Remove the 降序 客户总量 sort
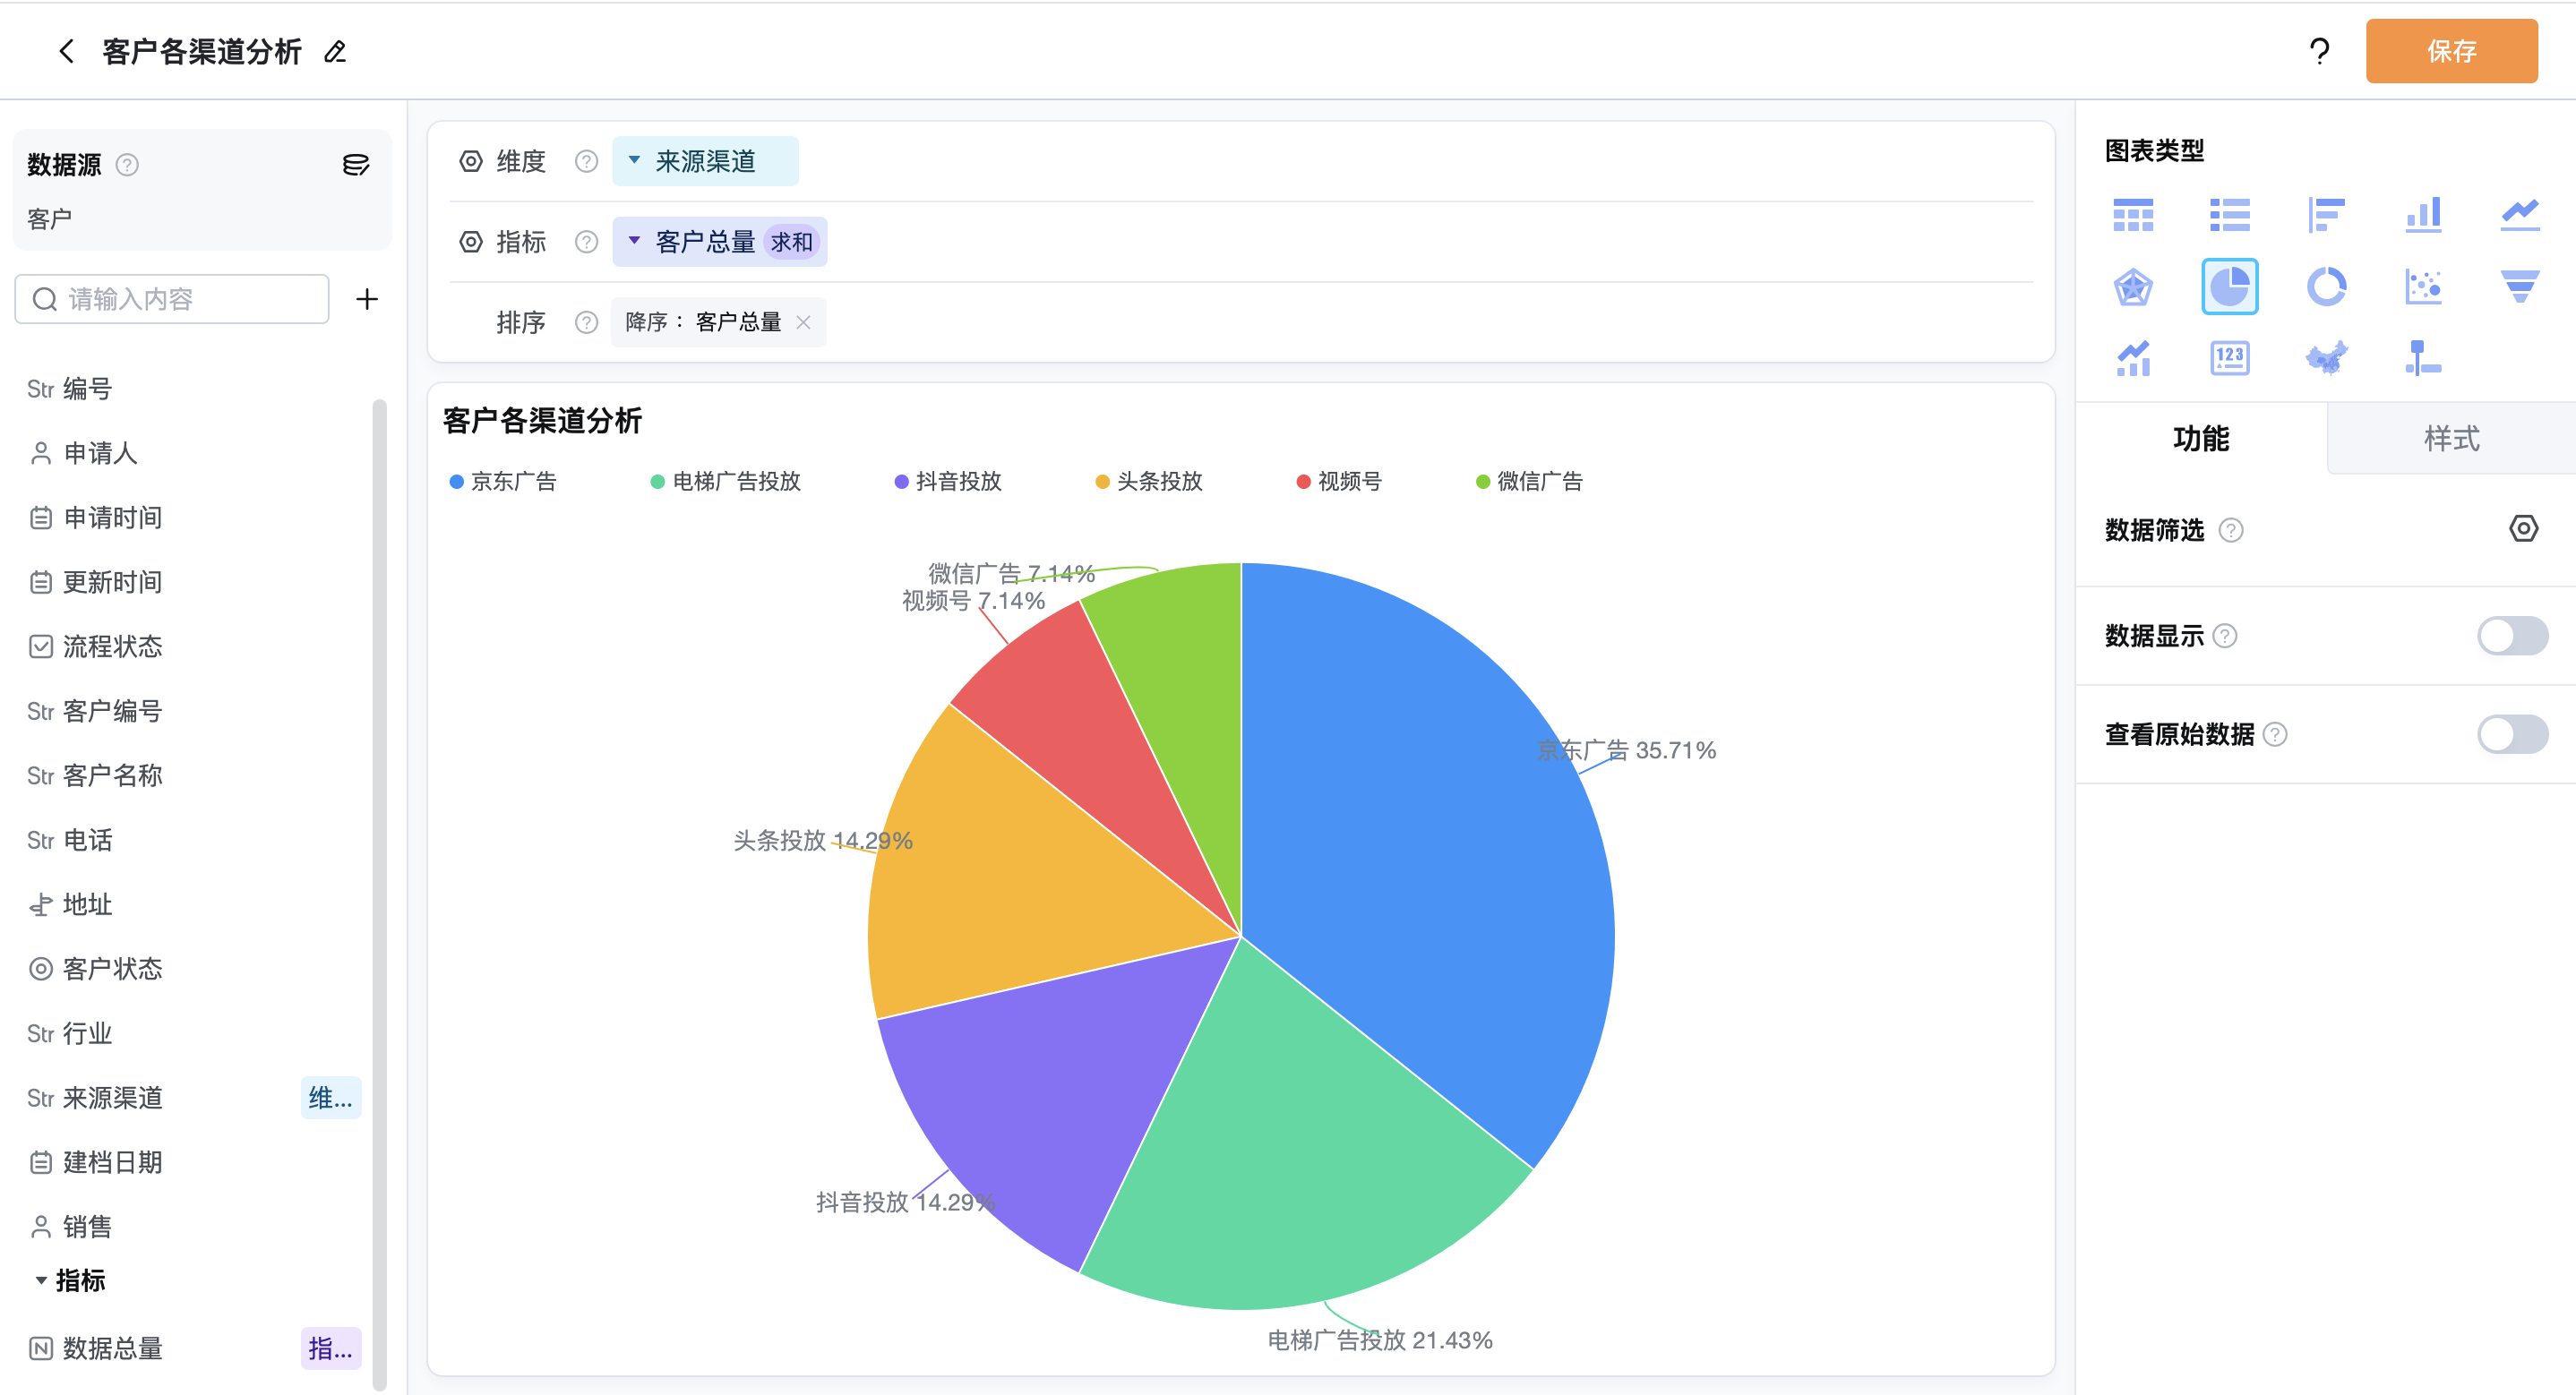 pyautogui.click(x=803, y=322)
